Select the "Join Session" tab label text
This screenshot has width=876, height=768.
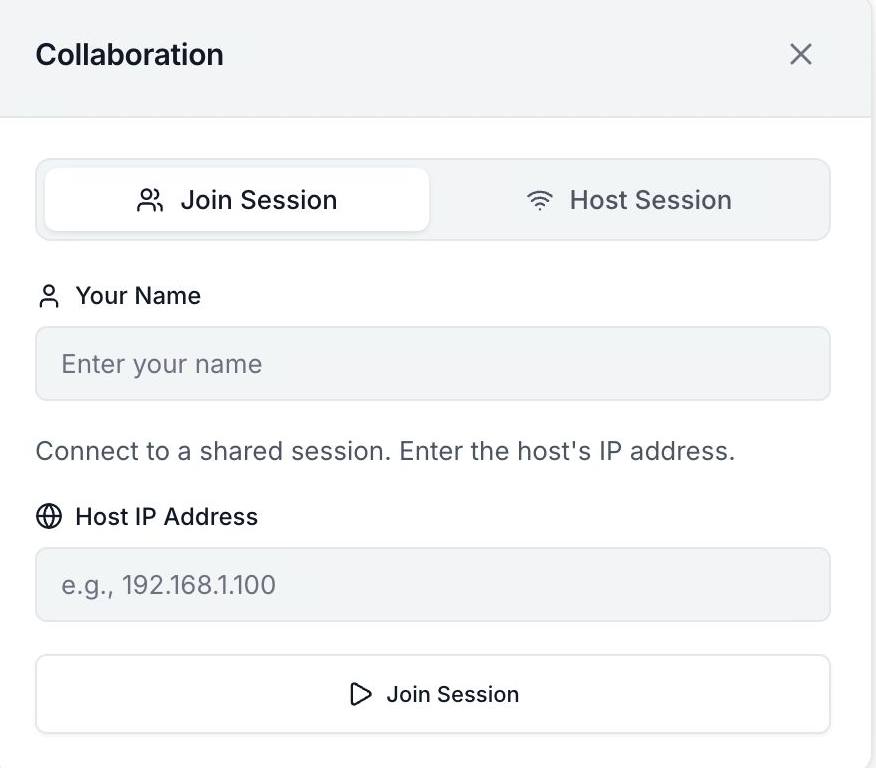(x=258, y=200)
